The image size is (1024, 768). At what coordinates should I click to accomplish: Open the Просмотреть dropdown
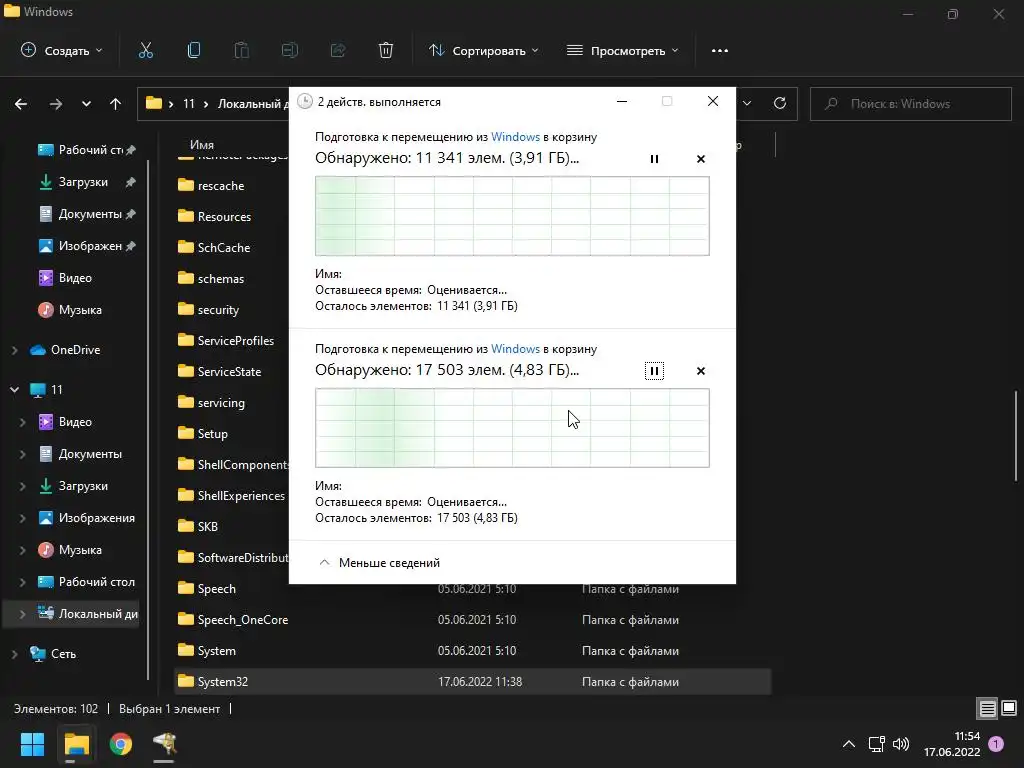(x=622, y=50)
